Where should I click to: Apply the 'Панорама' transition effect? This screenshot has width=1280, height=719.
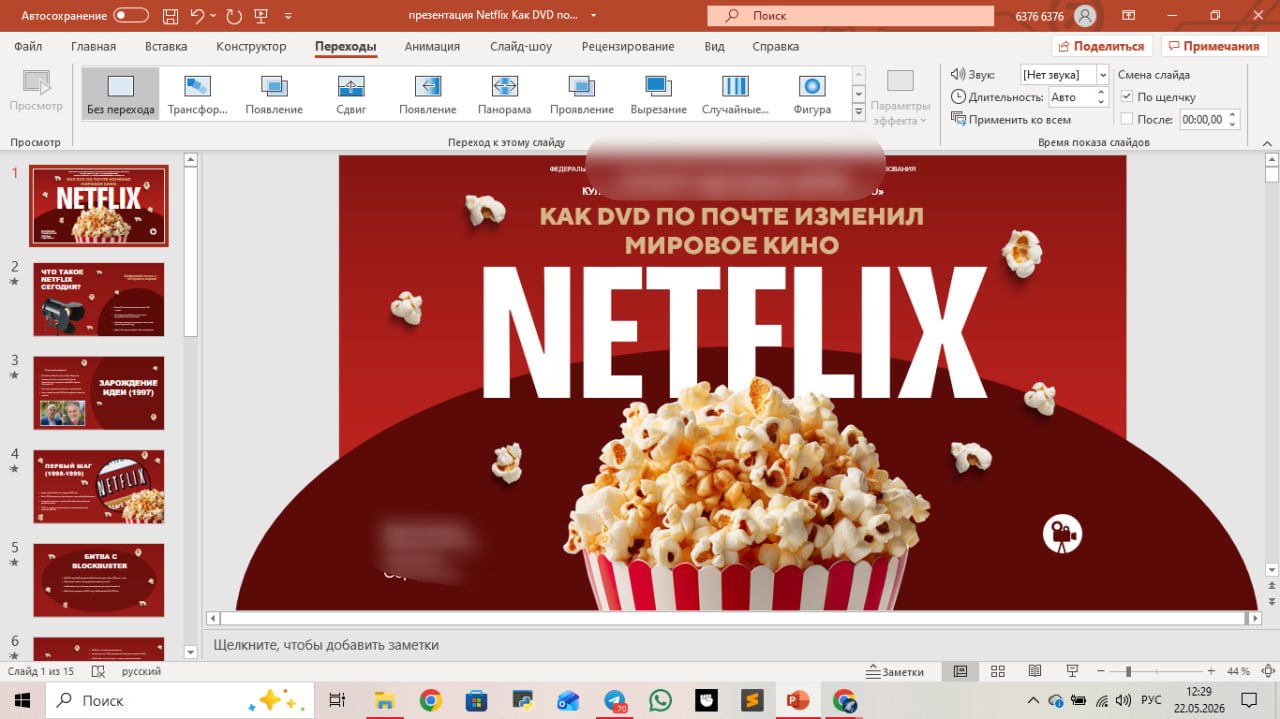coord(505,93)
